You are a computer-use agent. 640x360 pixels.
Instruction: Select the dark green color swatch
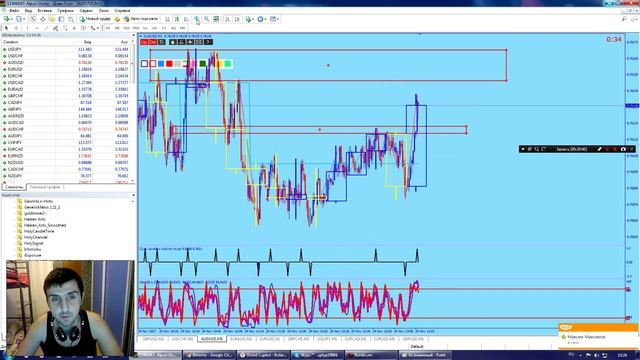[203, 64]
